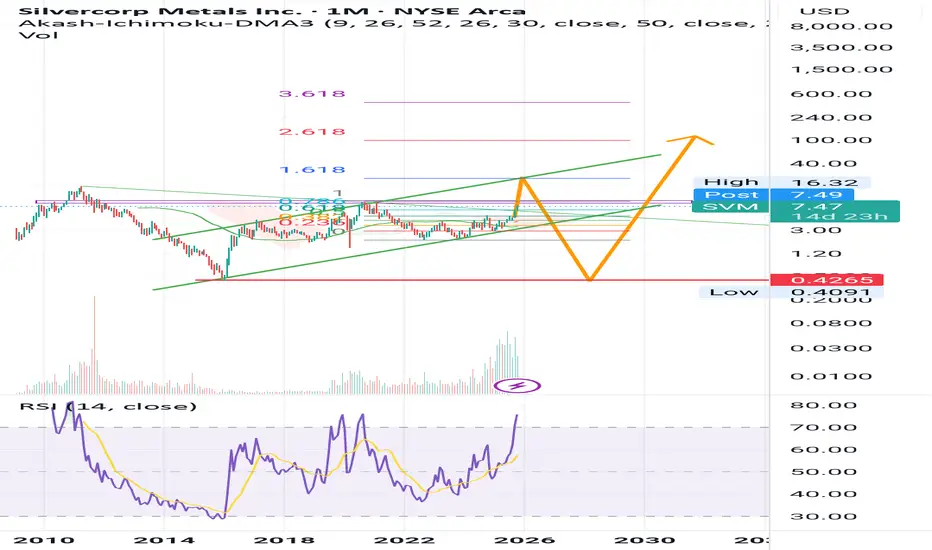Click the Post 7.49 price tag
Viewport: 932px width, 550px height.
click(x=774, y=195)
